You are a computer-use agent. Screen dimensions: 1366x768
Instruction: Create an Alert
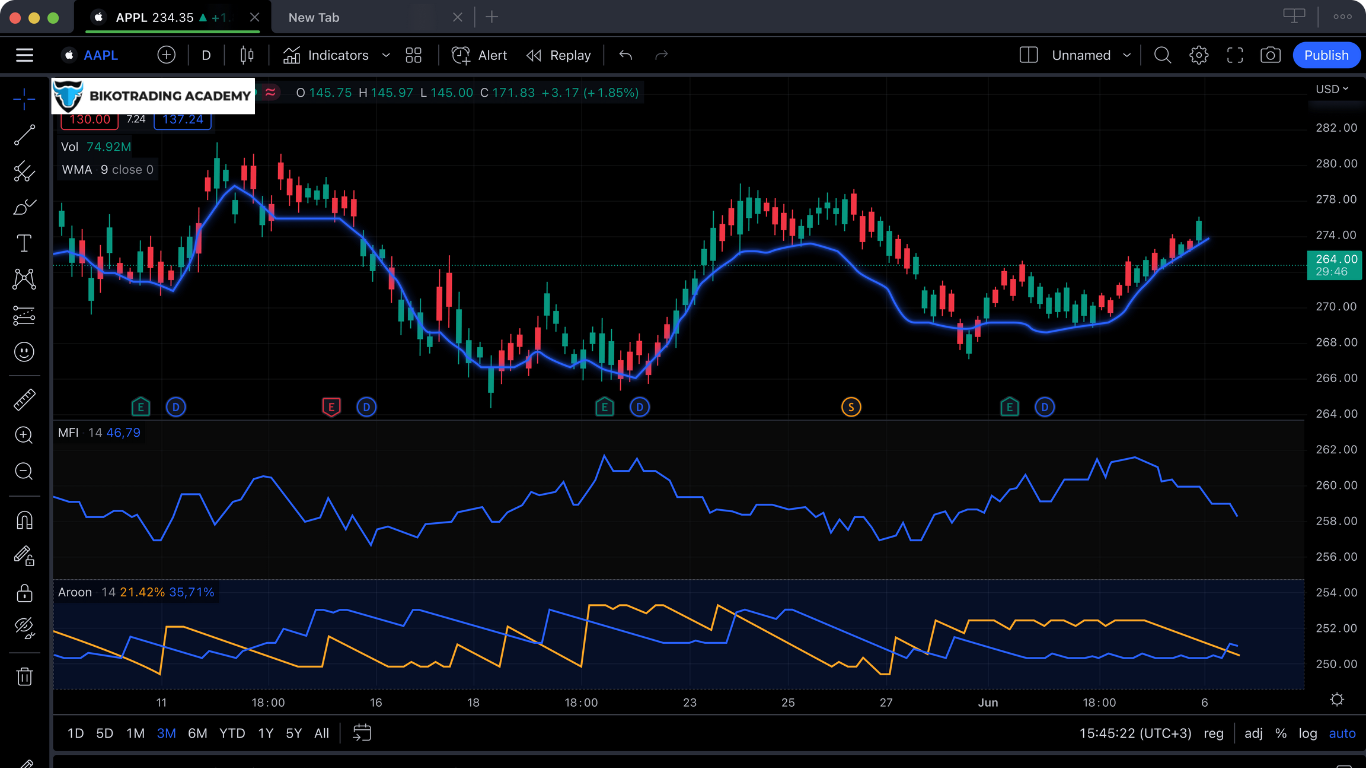coord(479,55)
